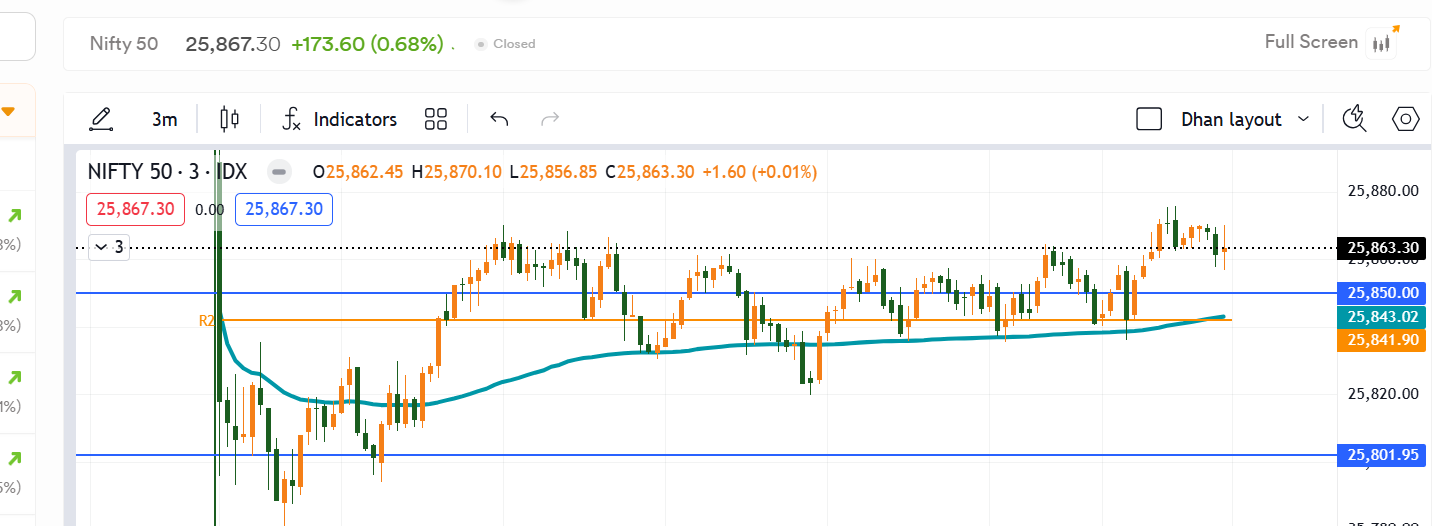Image resolution: width=1432 pixels, height=526 pixels.
Task: Open chart settings hexagon icon
Action: [1406, 119]
